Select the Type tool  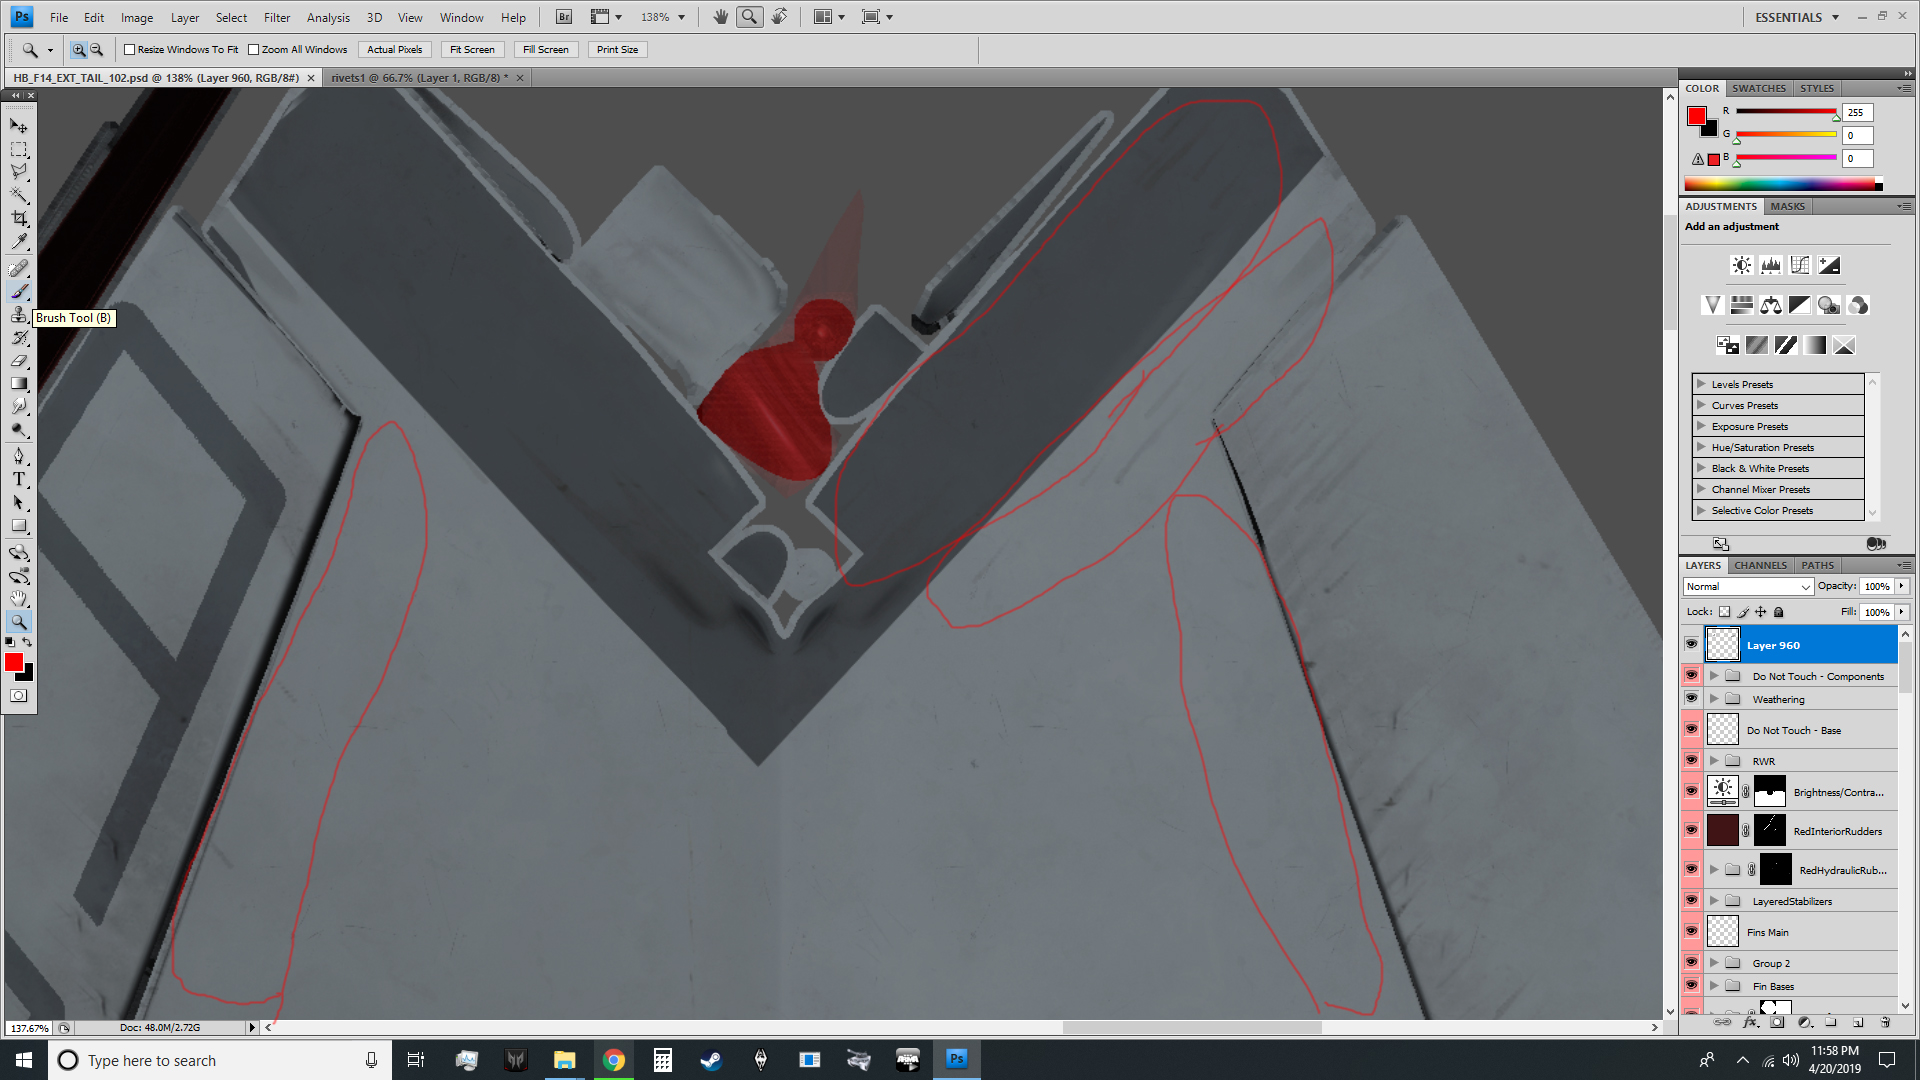coord(19,480)
